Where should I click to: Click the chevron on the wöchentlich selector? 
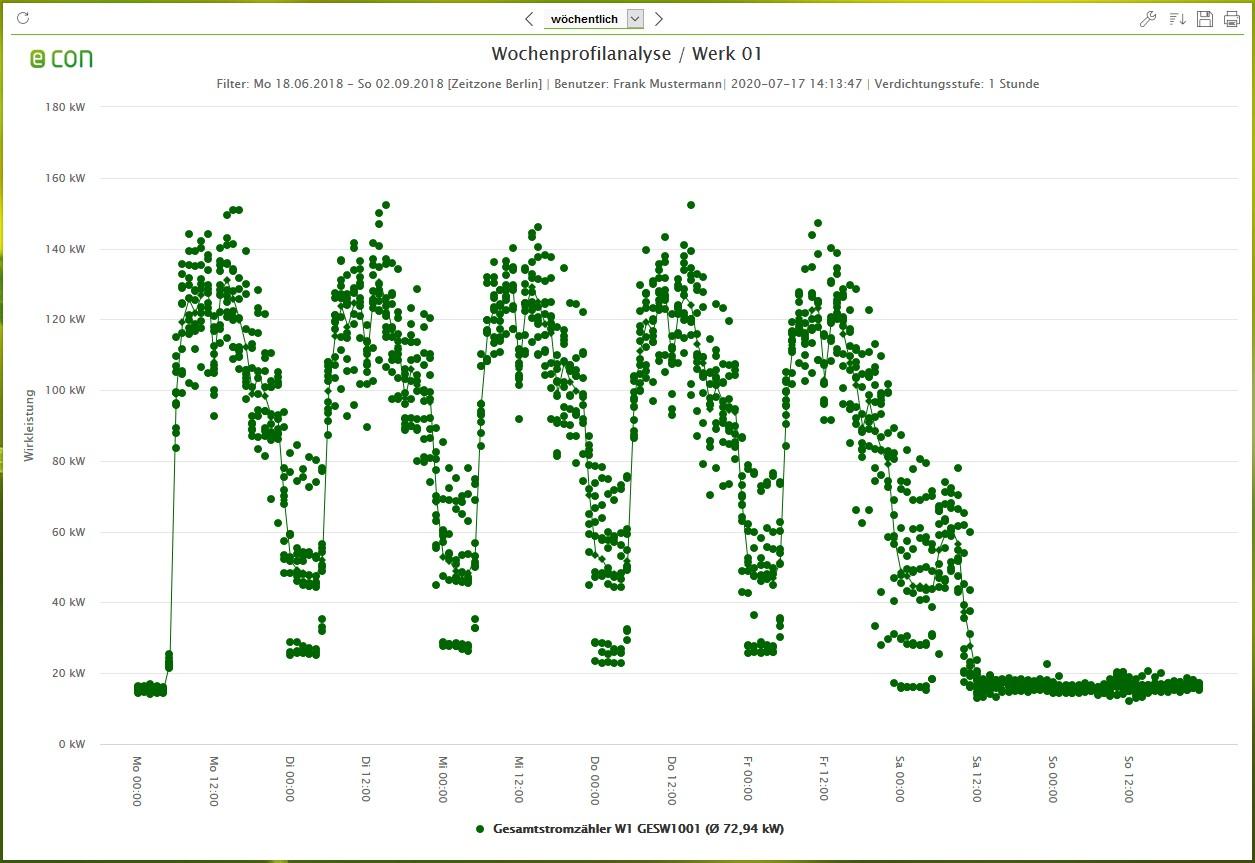[x=634, y=18]
